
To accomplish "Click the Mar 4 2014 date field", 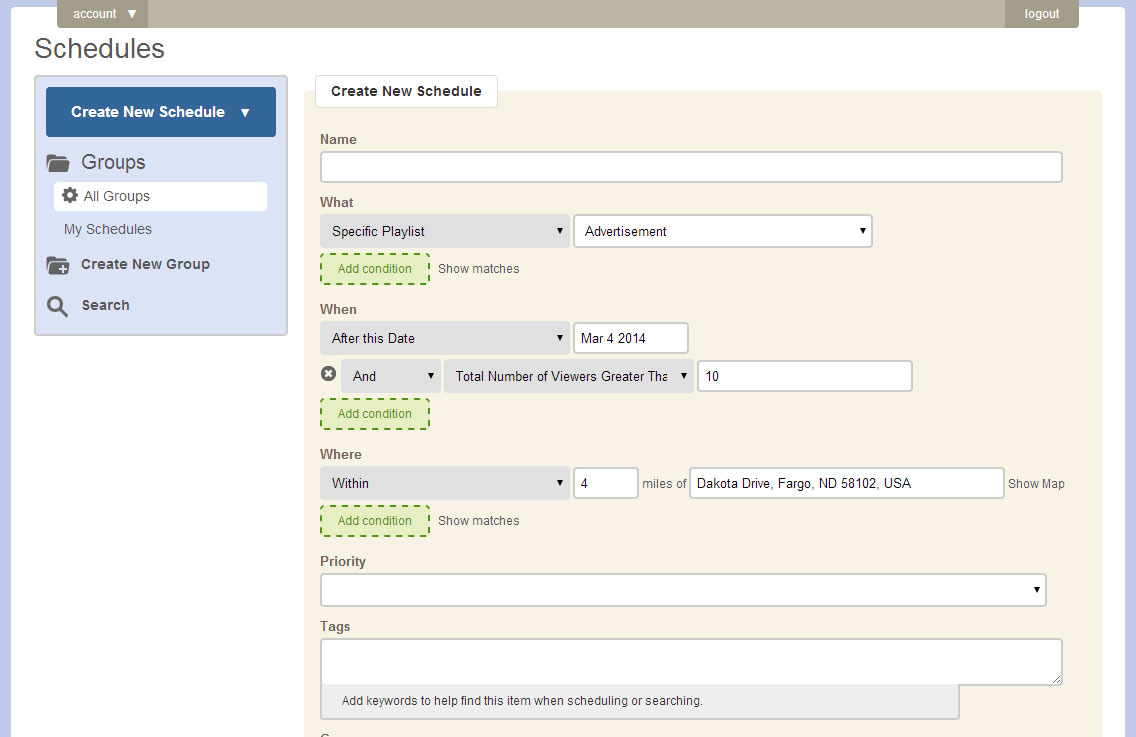I will [631, 338].
